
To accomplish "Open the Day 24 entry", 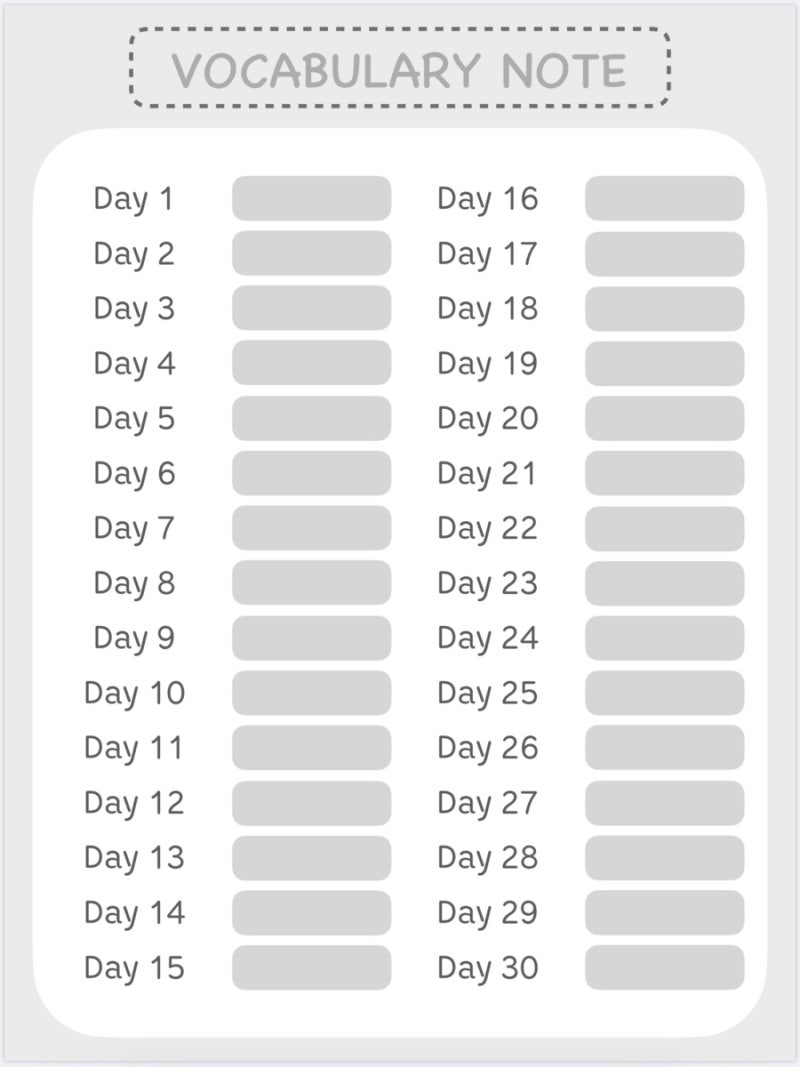I will point(488,638).
